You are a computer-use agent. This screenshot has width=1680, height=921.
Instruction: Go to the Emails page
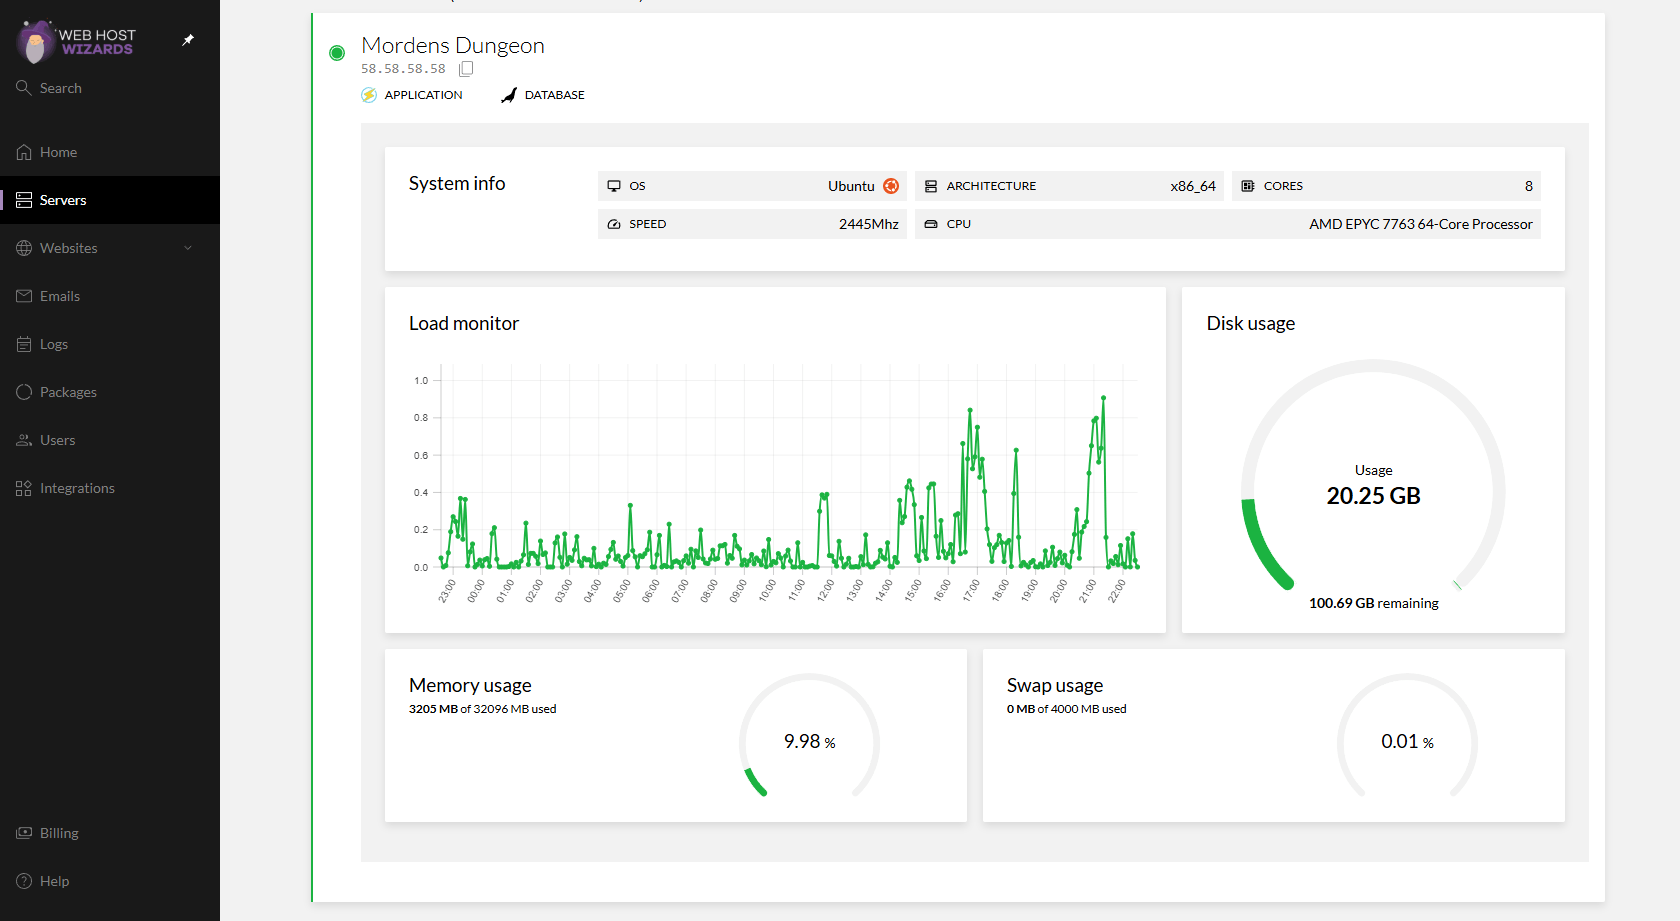[x=110, y=296]
